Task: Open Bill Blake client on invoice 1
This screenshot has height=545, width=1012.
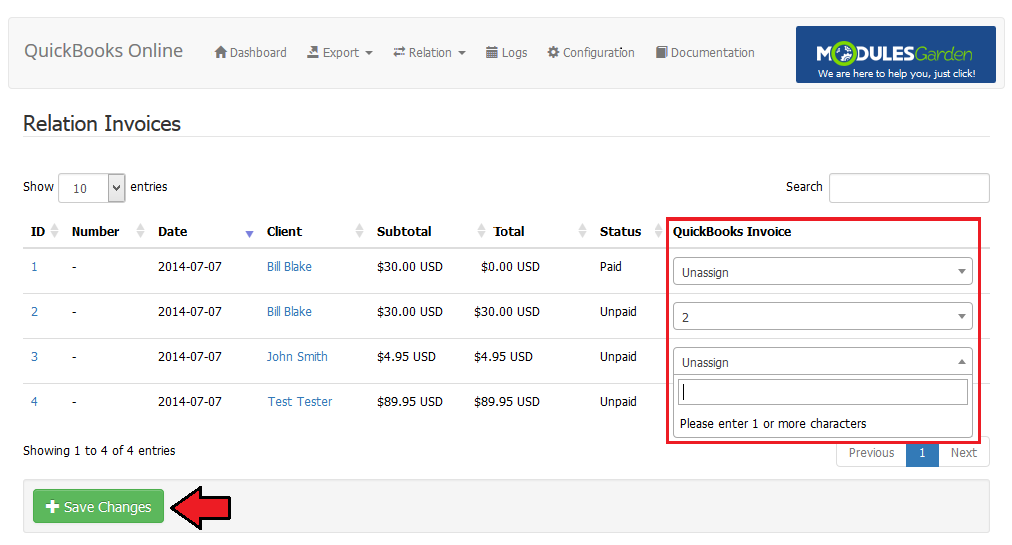Action: (x=289, y=267)
